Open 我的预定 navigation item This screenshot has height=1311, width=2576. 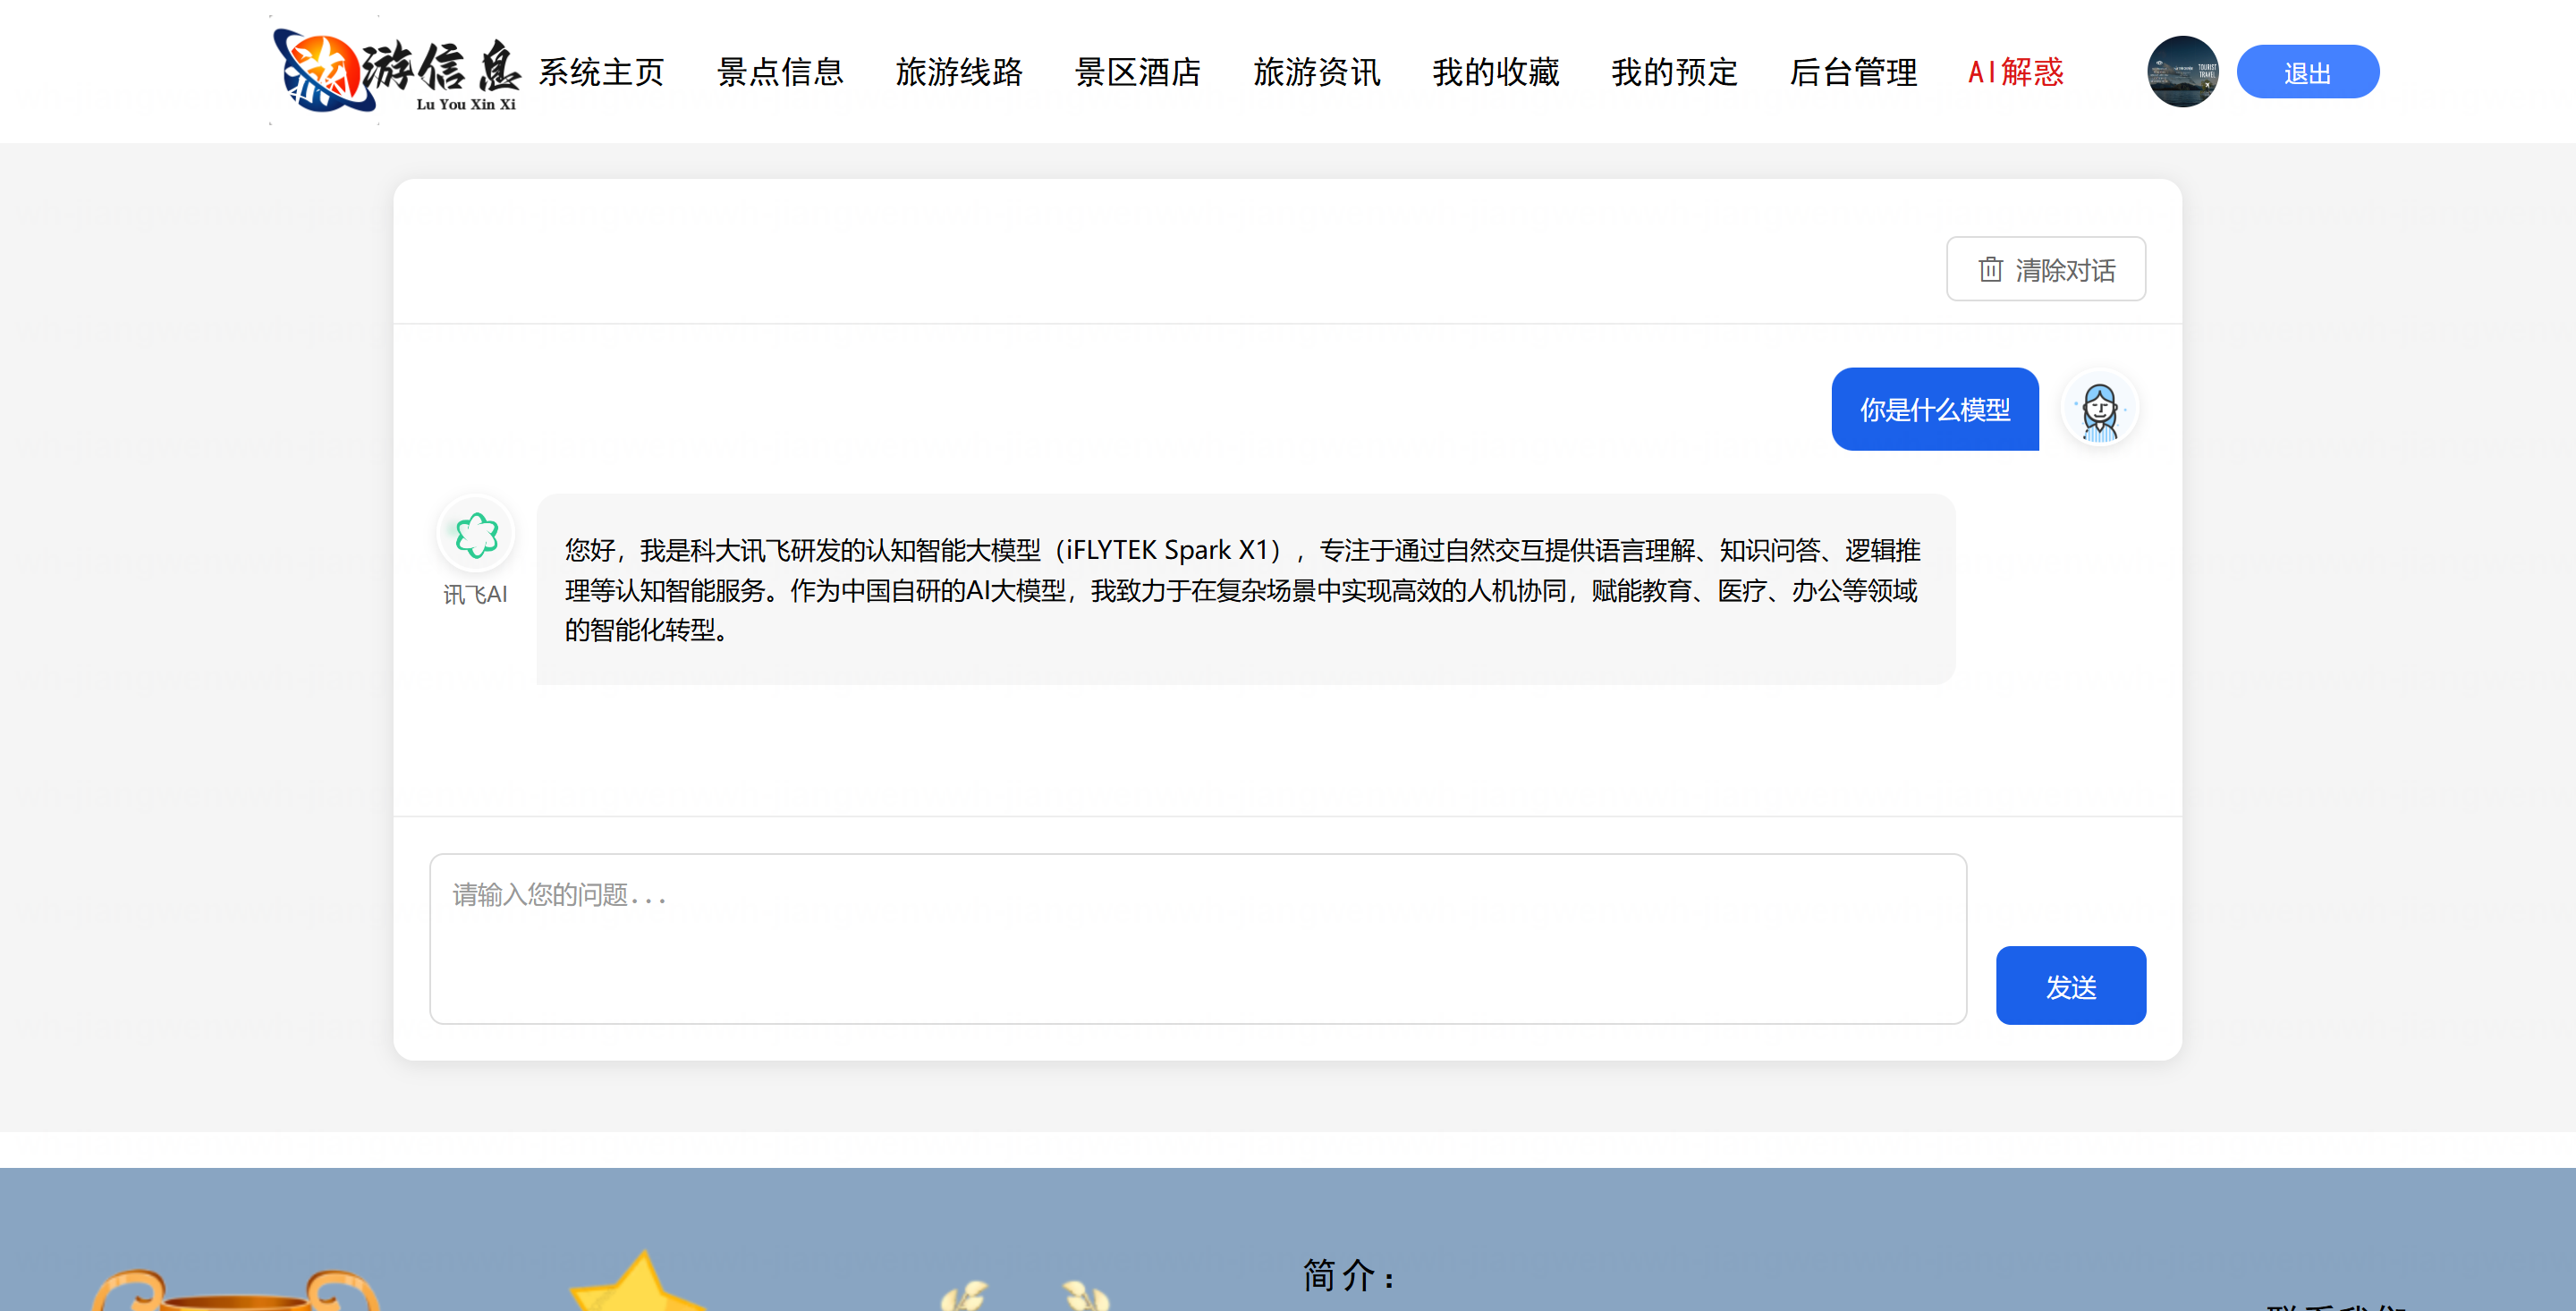coord(1675,72)
